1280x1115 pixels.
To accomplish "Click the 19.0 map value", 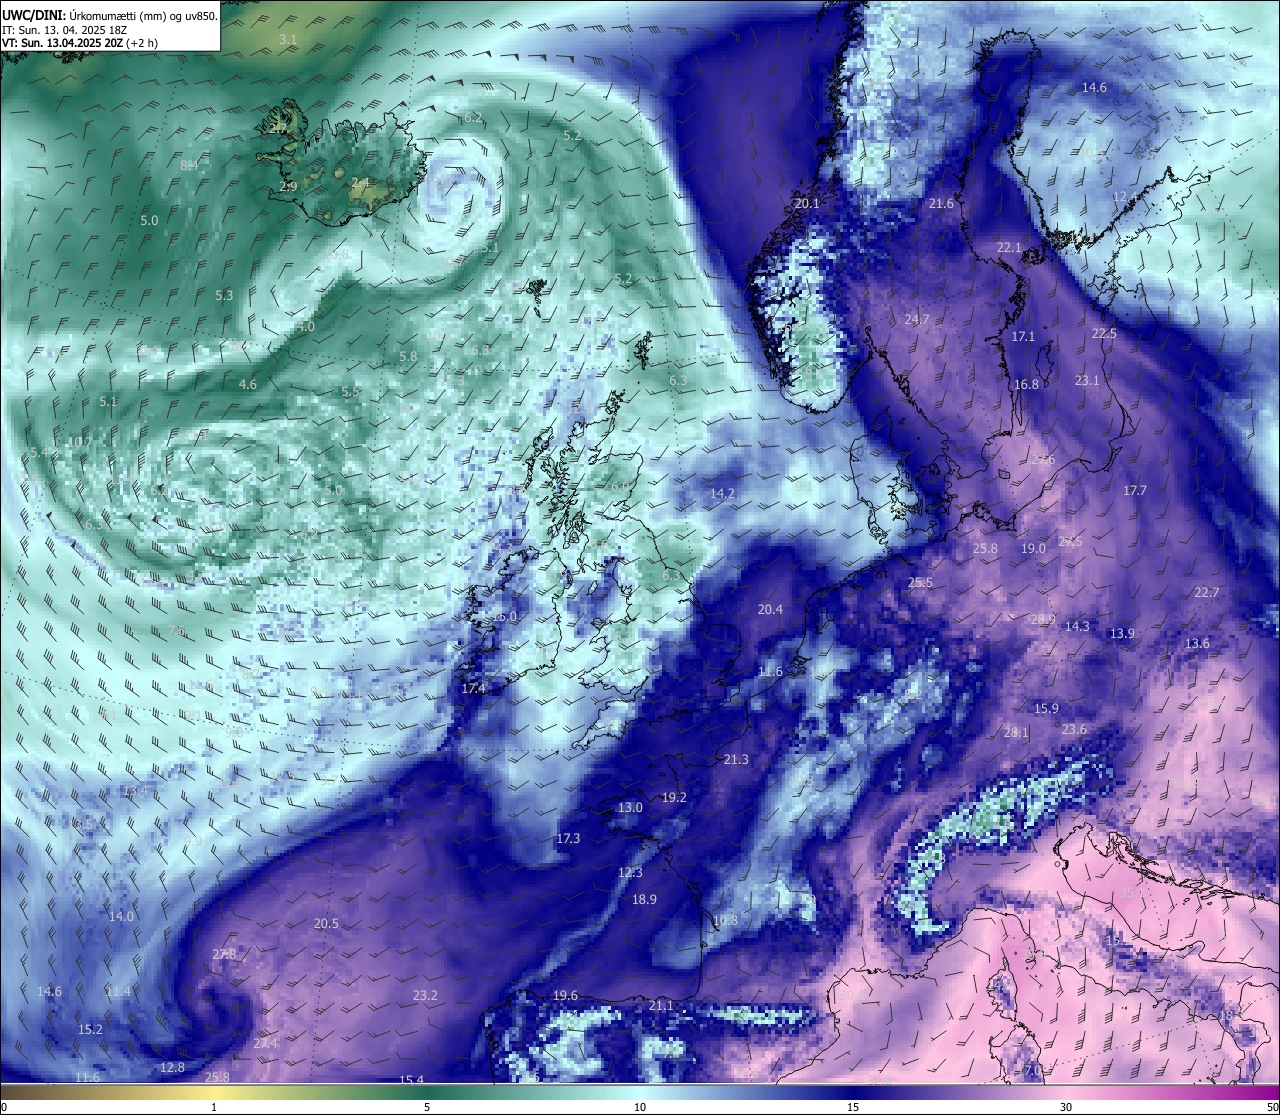I will point(1033,548).
